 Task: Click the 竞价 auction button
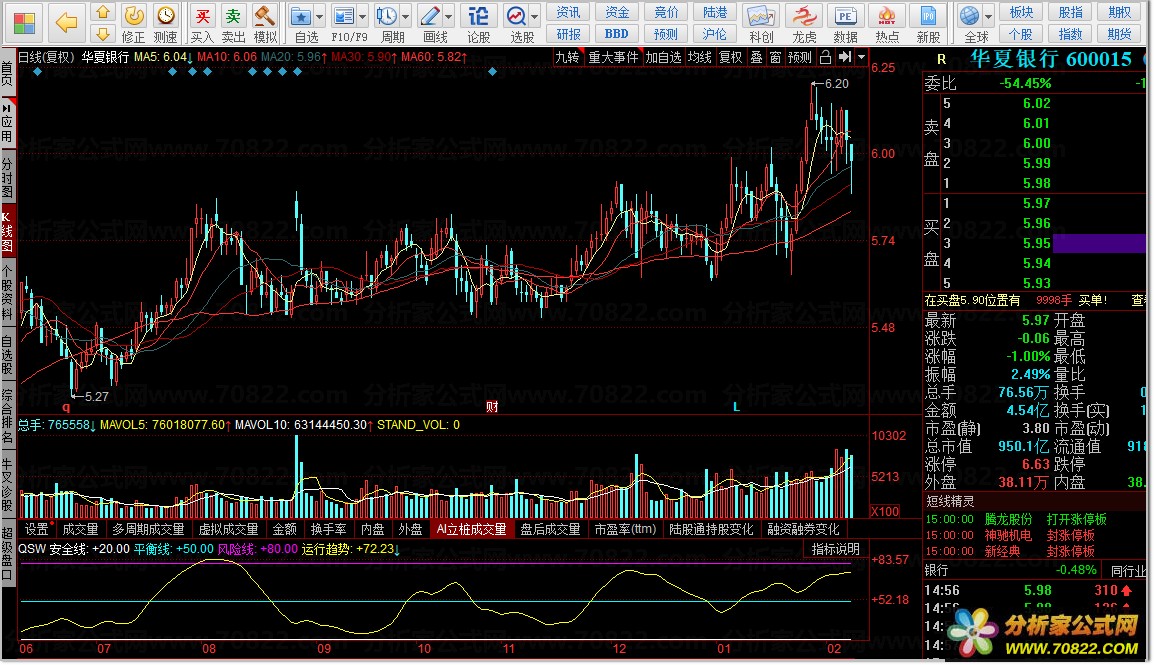point(666,13)
